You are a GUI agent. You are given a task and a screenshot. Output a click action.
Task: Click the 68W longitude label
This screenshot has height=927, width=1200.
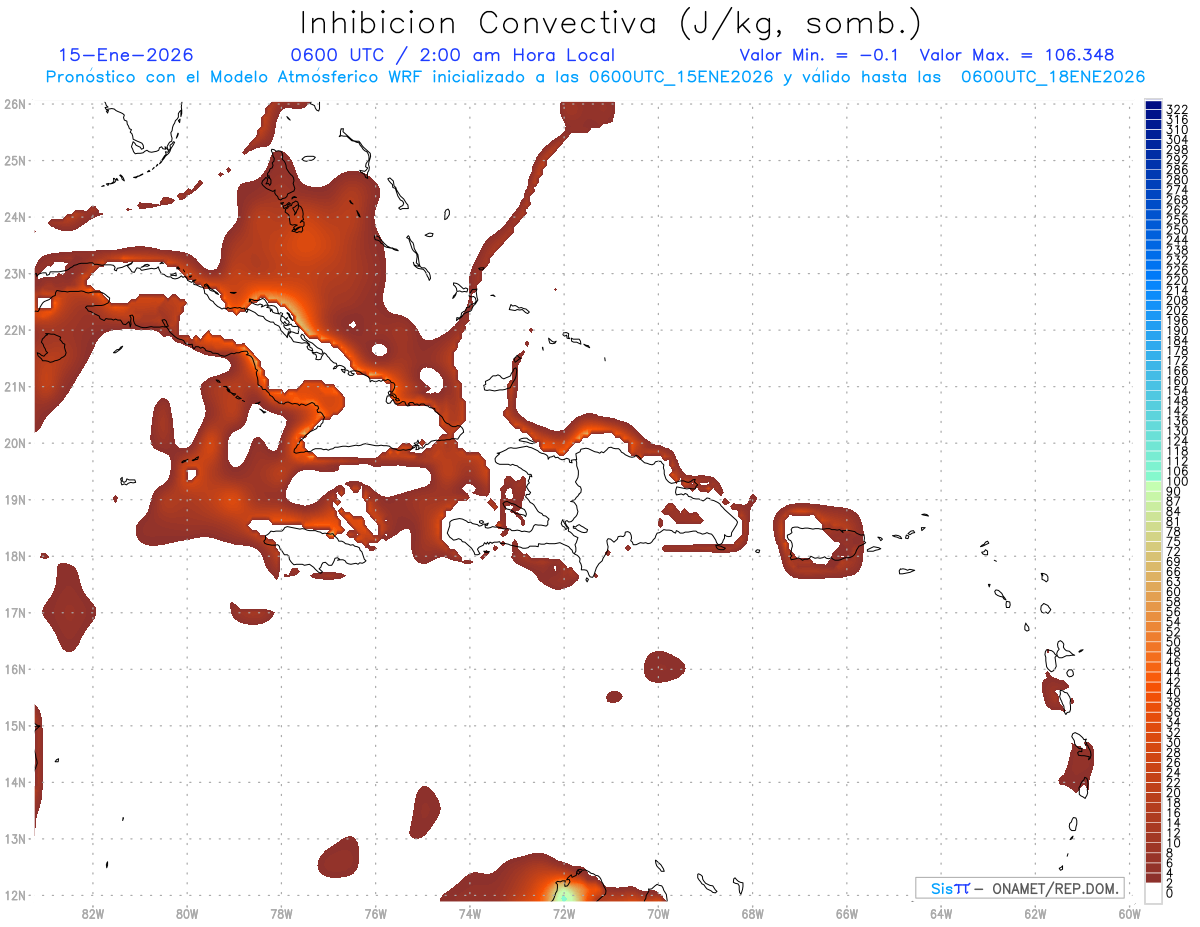(x=752, y=913)
